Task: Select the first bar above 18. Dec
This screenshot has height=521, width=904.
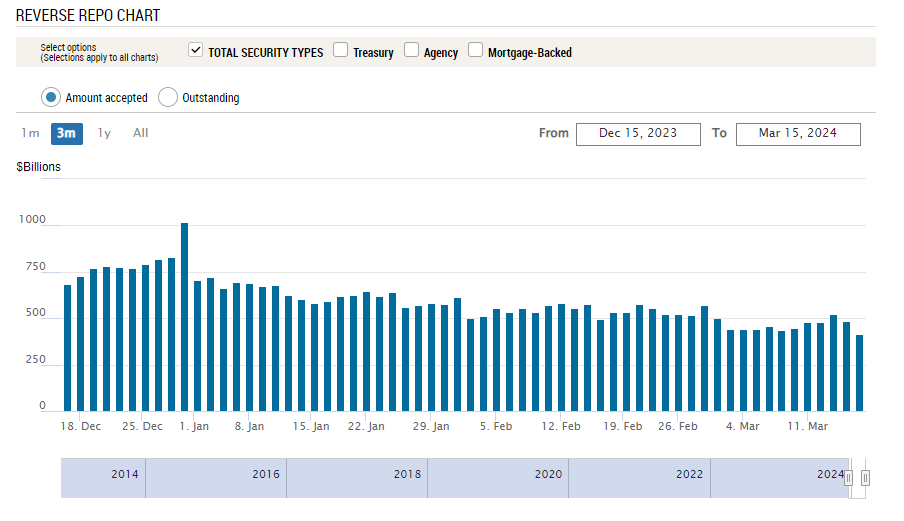Action: click(x=67, y=348)
